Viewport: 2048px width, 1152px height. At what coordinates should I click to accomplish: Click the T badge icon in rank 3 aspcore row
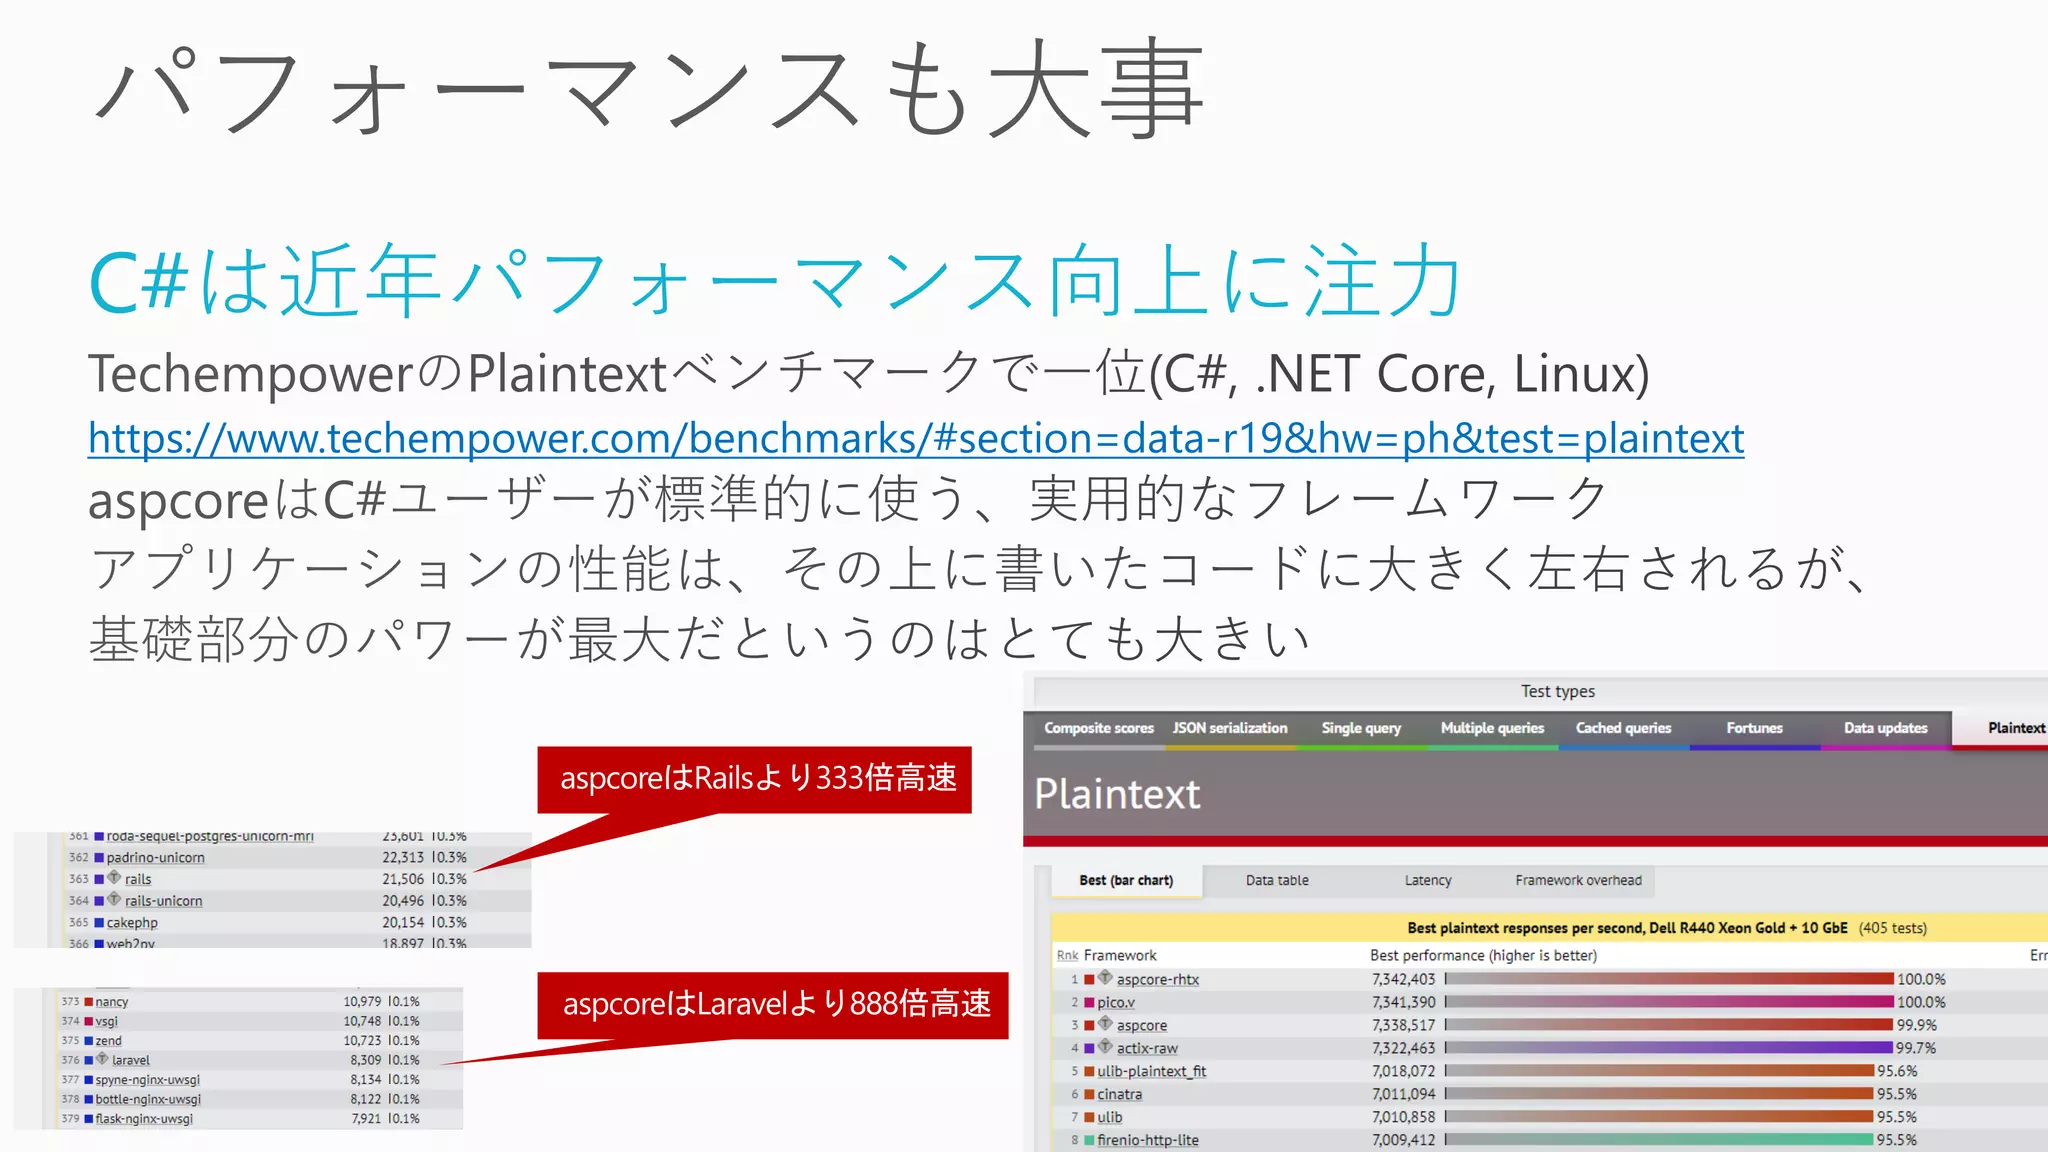pos(1105,1024)
